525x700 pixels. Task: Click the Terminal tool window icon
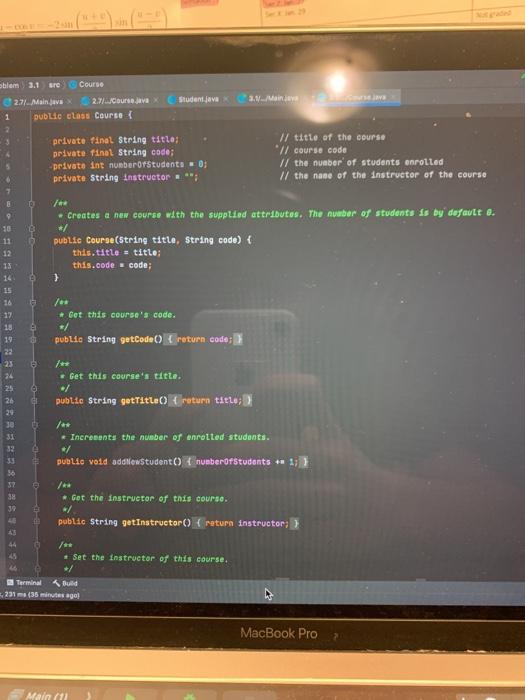(x=10, y=583)
